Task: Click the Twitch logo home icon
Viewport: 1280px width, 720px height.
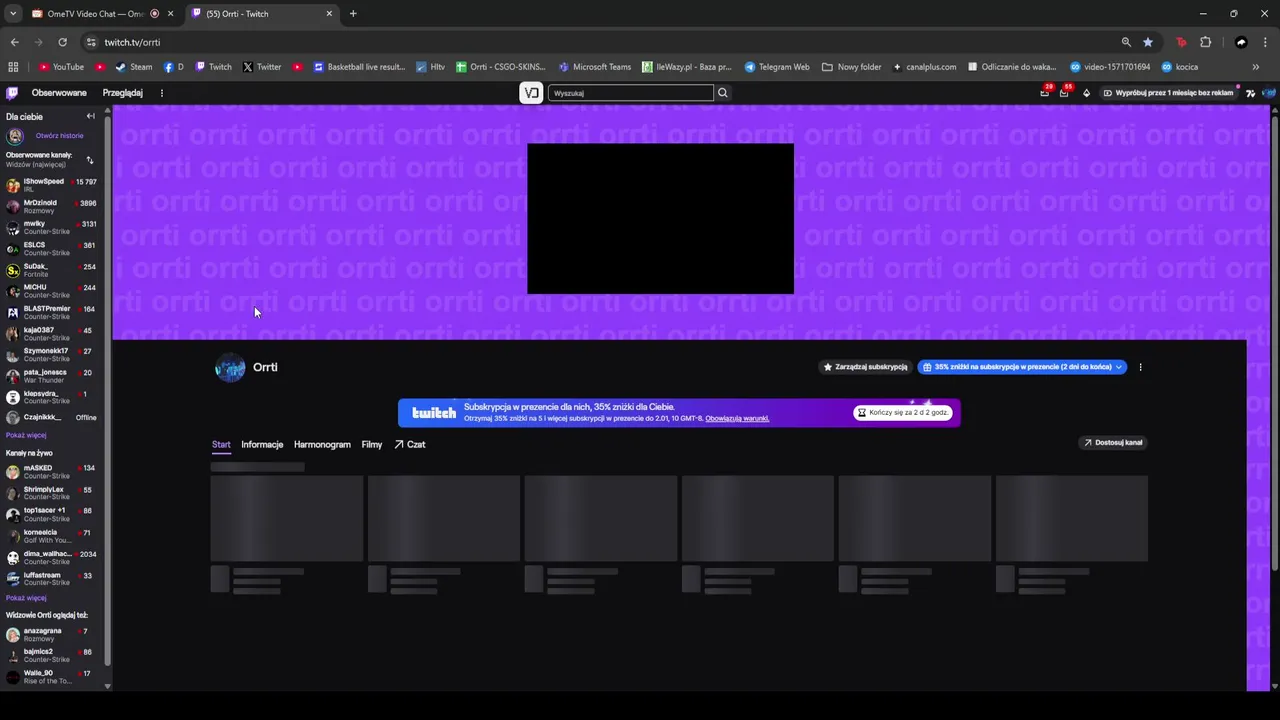Action: (x=12, y=93)
